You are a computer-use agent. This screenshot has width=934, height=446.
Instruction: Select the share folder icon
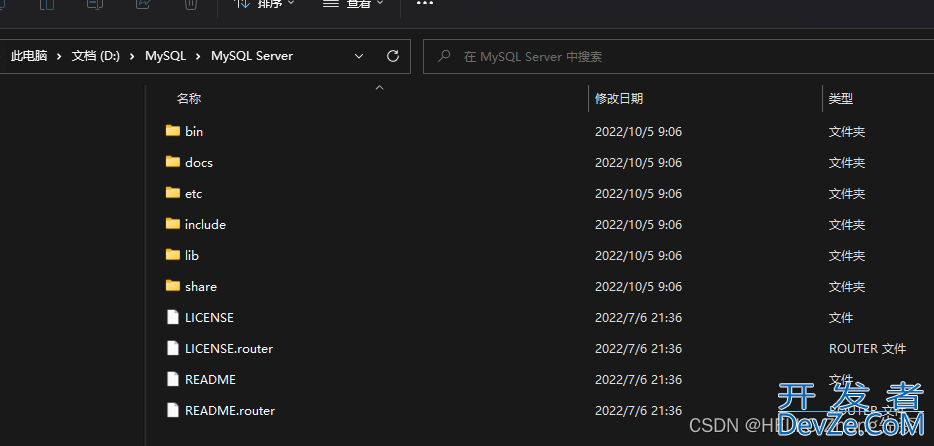(x=173, y=285)
